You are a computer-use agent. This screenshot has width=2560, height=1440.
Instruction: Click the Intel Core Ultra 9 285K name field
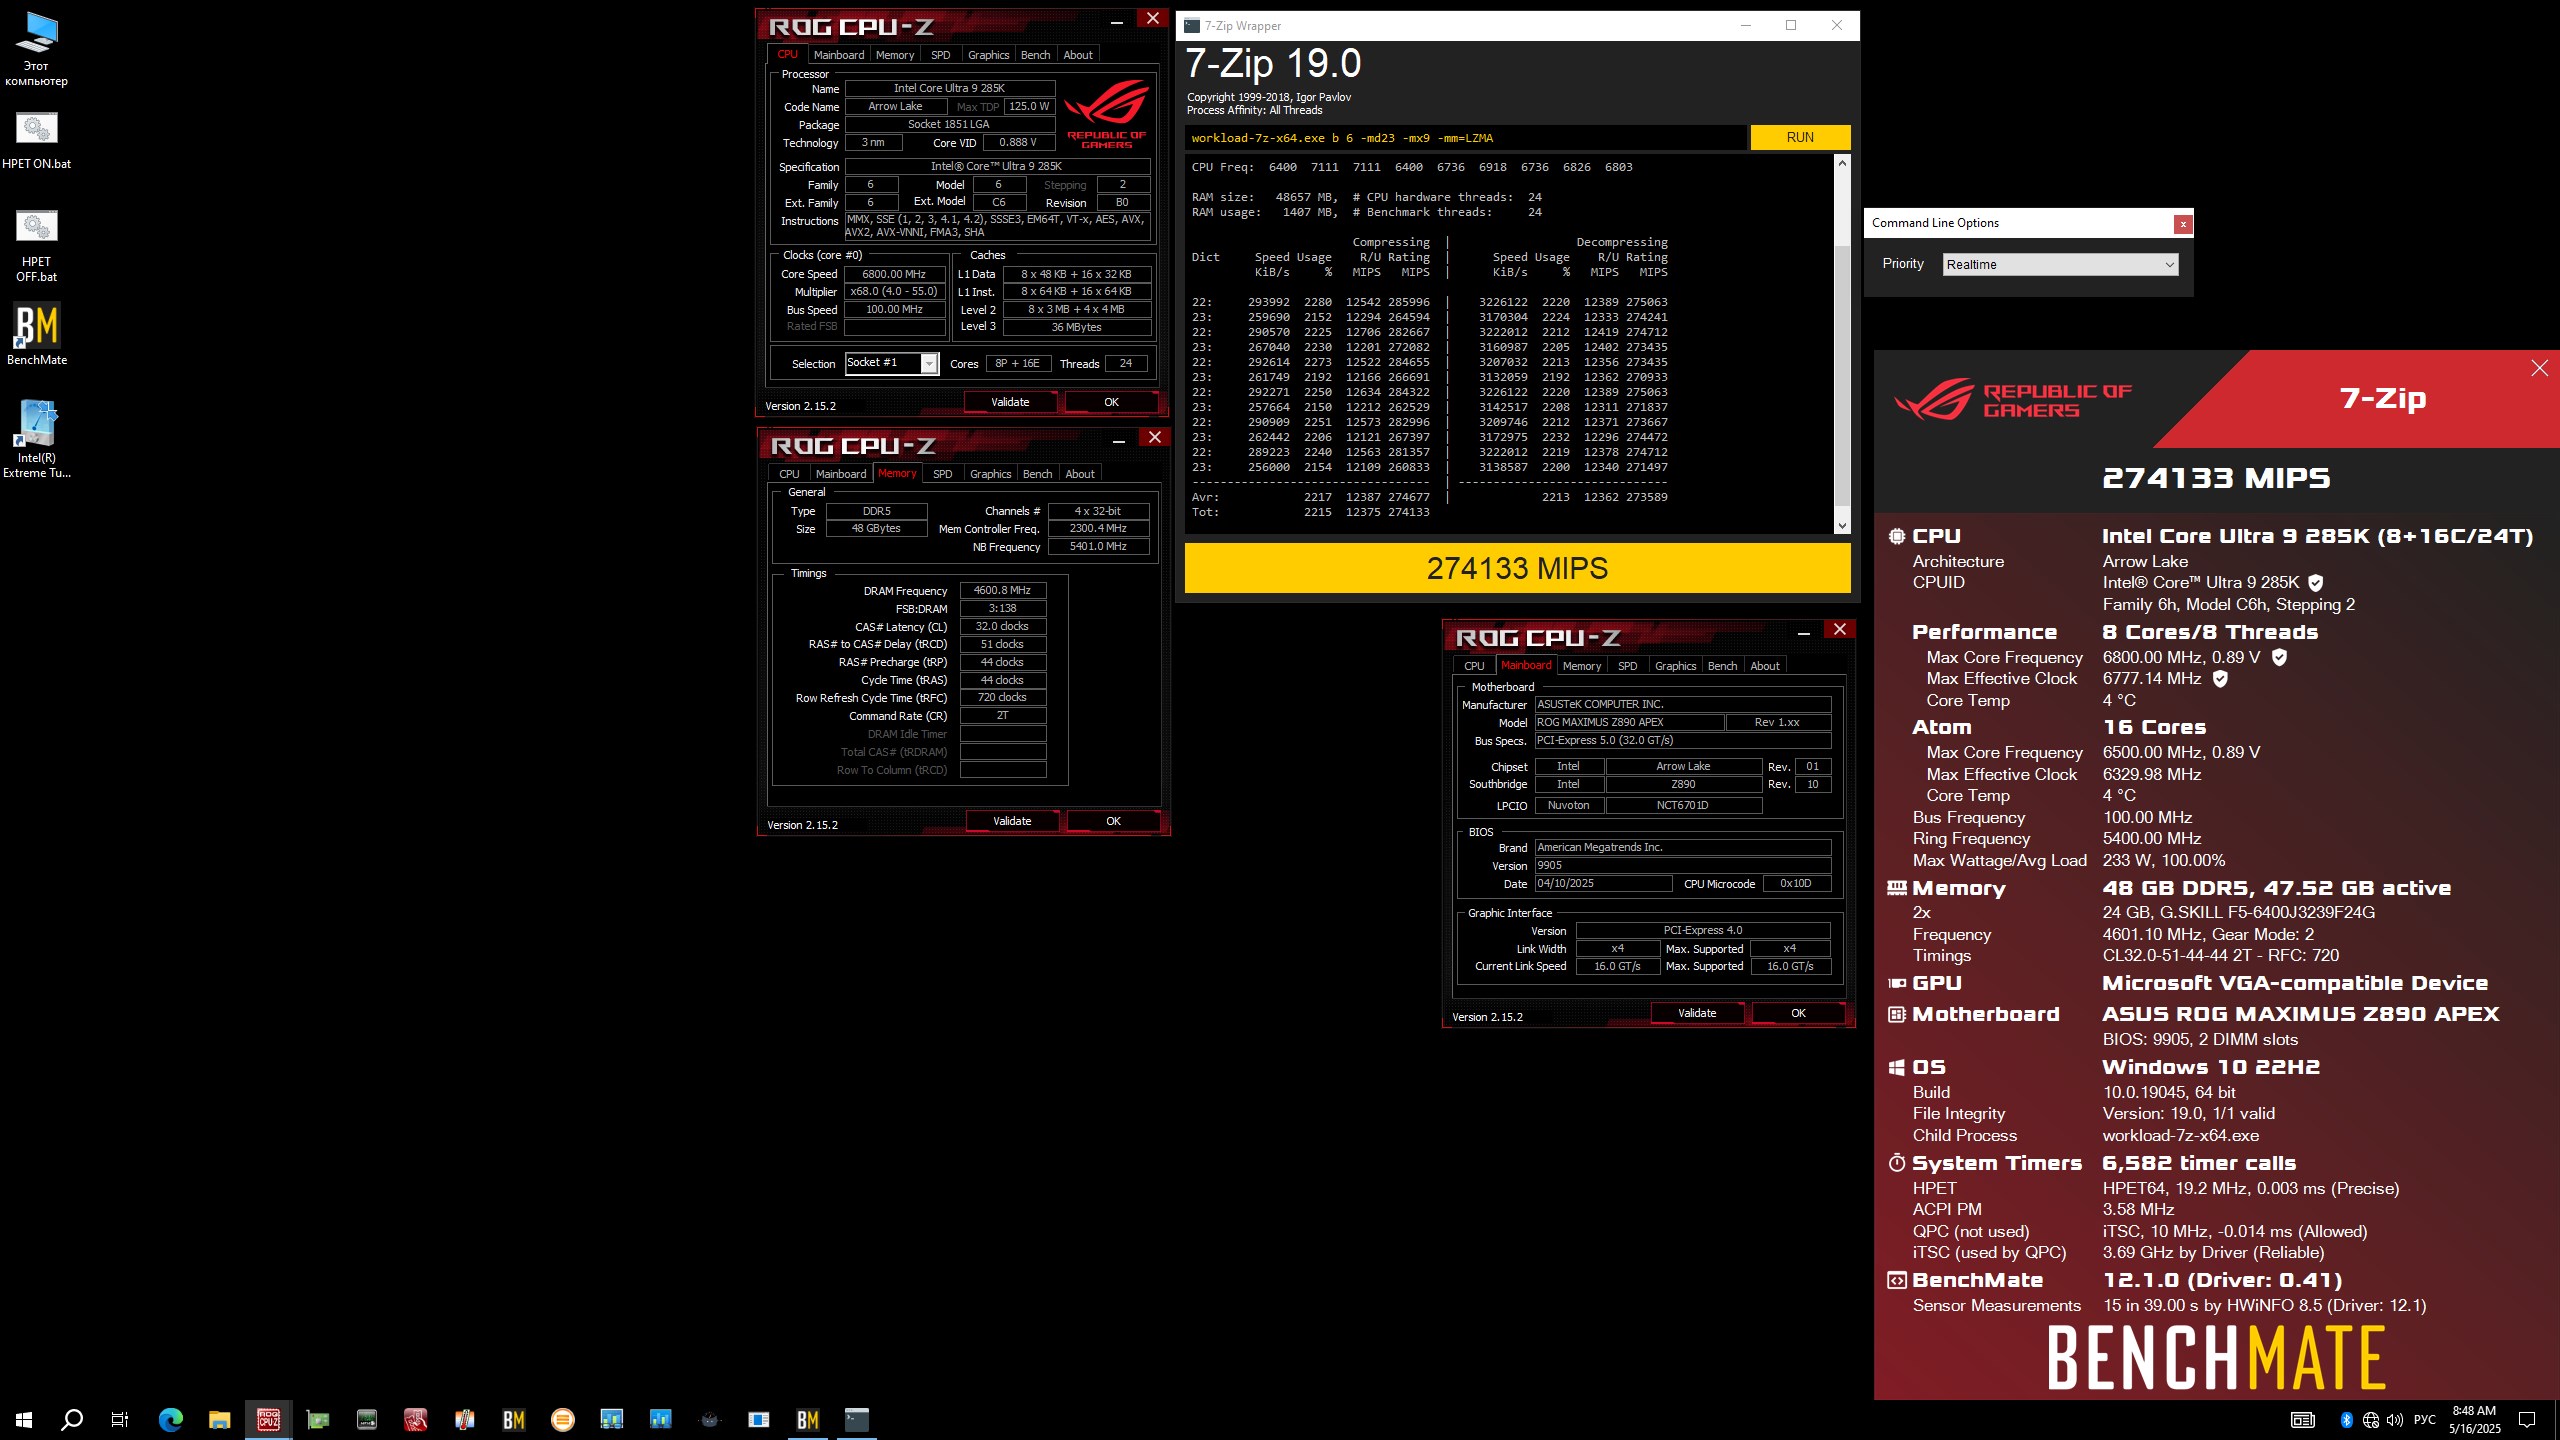point(949,88)
